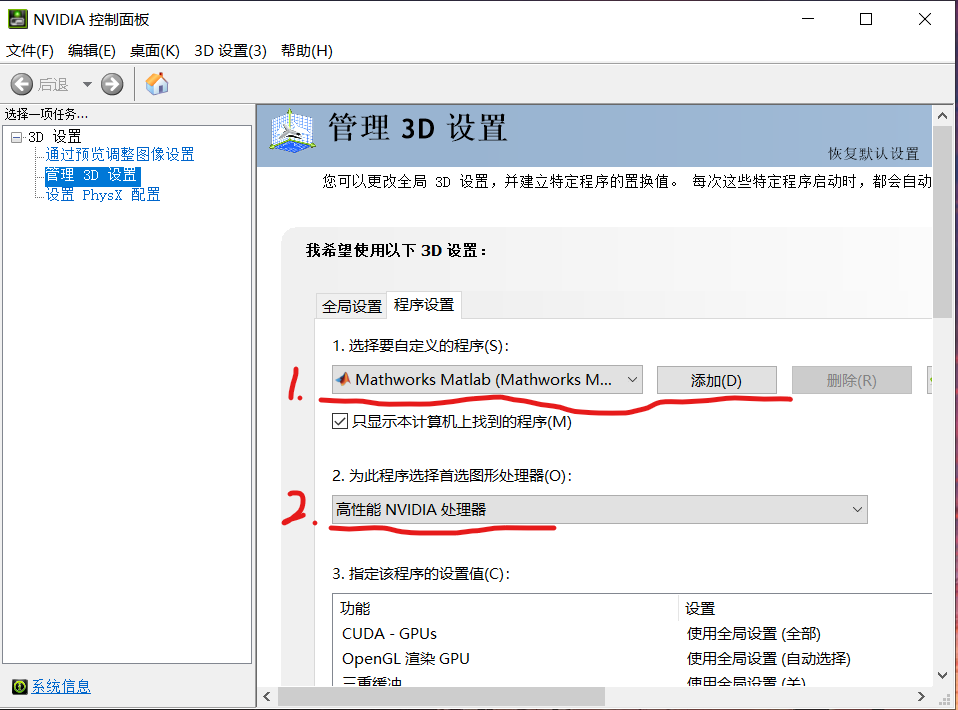Click the Back arrow toolbar icon

click(x=22, y=84)
